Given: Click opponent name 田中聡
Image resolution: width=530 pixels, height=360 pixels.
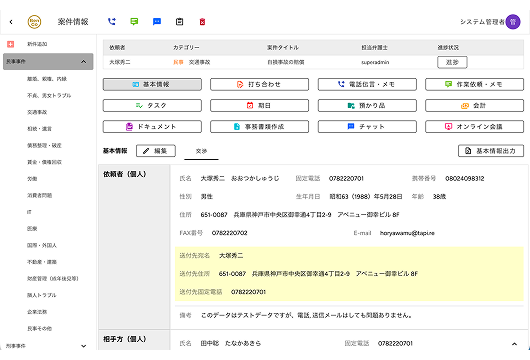Looking at the screenshot, I should click(210, 343).
